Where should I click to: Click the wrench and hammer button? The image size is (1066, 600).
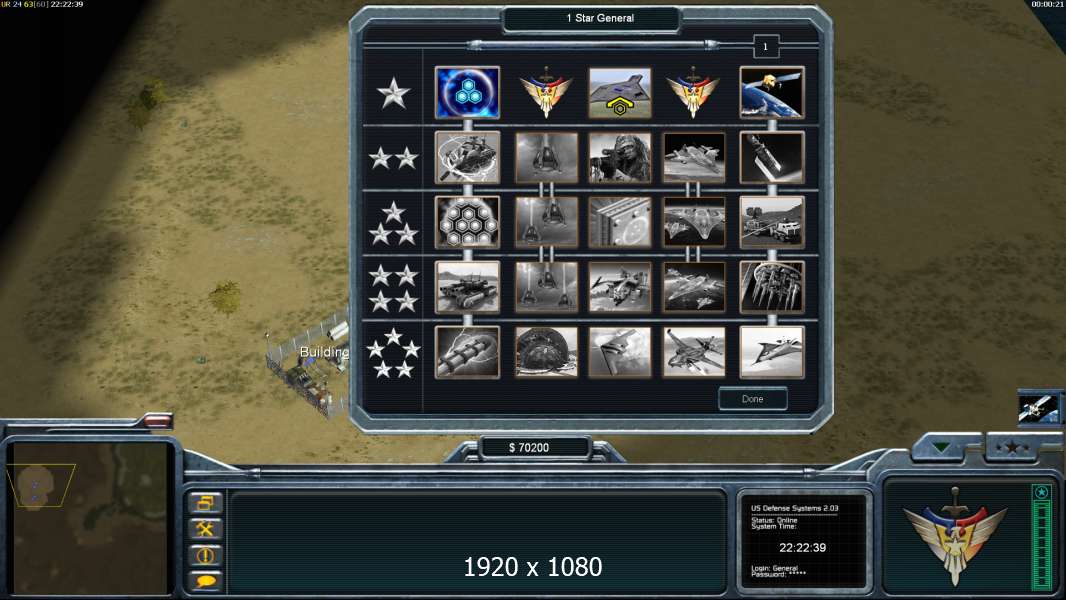click(205, 529)
